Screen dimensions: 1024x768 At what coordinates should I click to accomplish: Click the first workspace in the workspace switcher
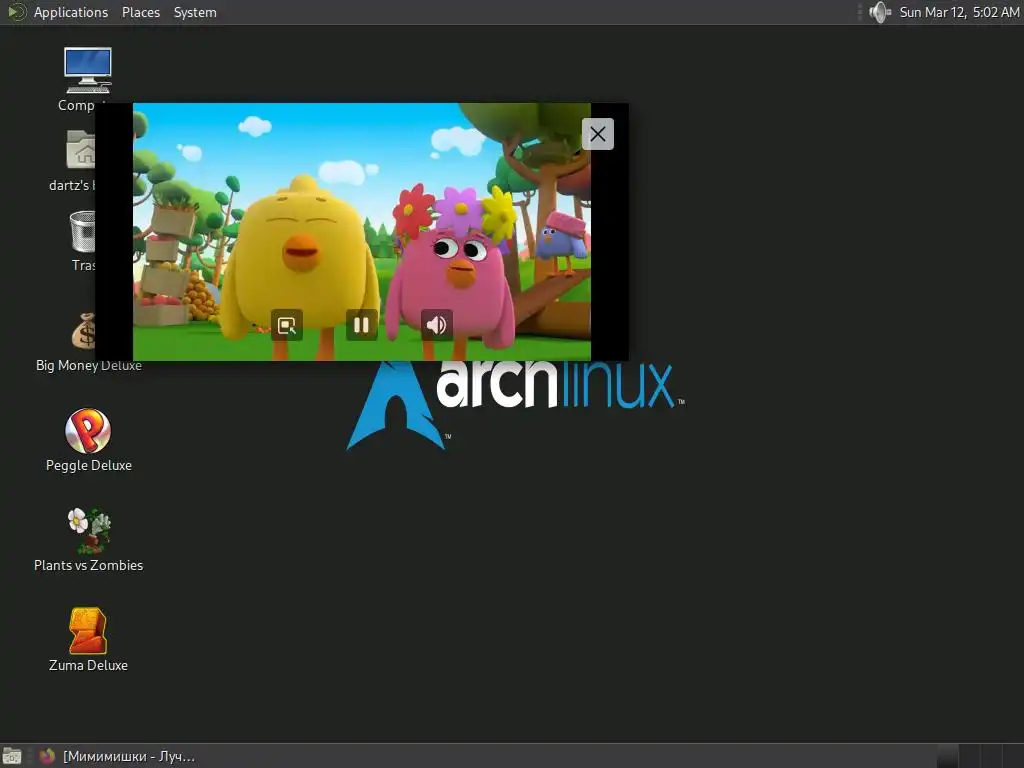pyautogui.click(x=947, y=756)
